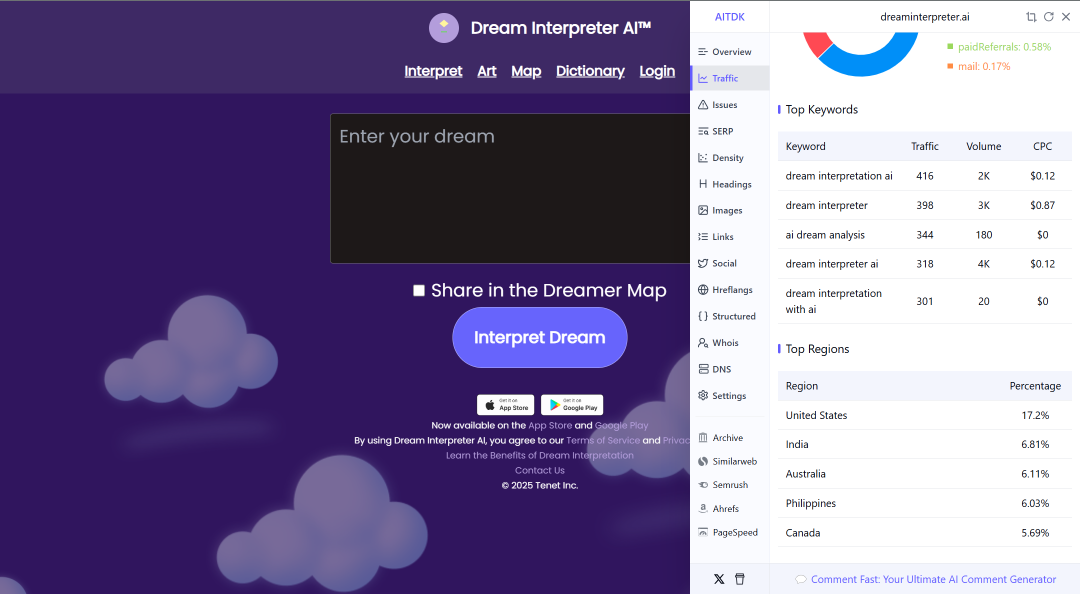Viewport: 1080px width, 594px height.
Task: Click the Similarweb icon
Action: tap(703, 461)
